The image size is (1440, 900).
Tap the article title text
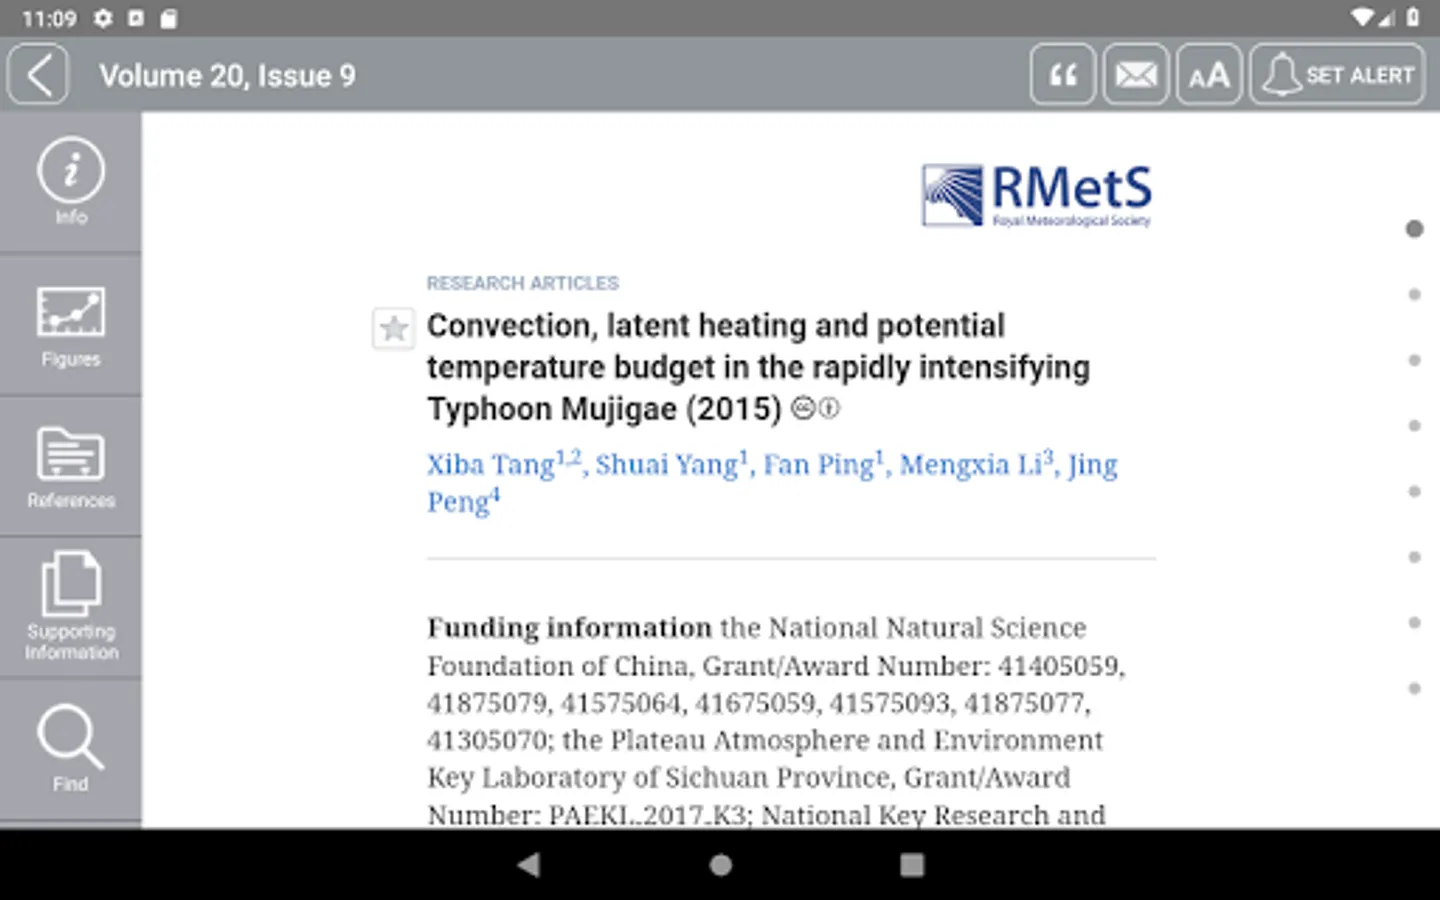(758, 367)
